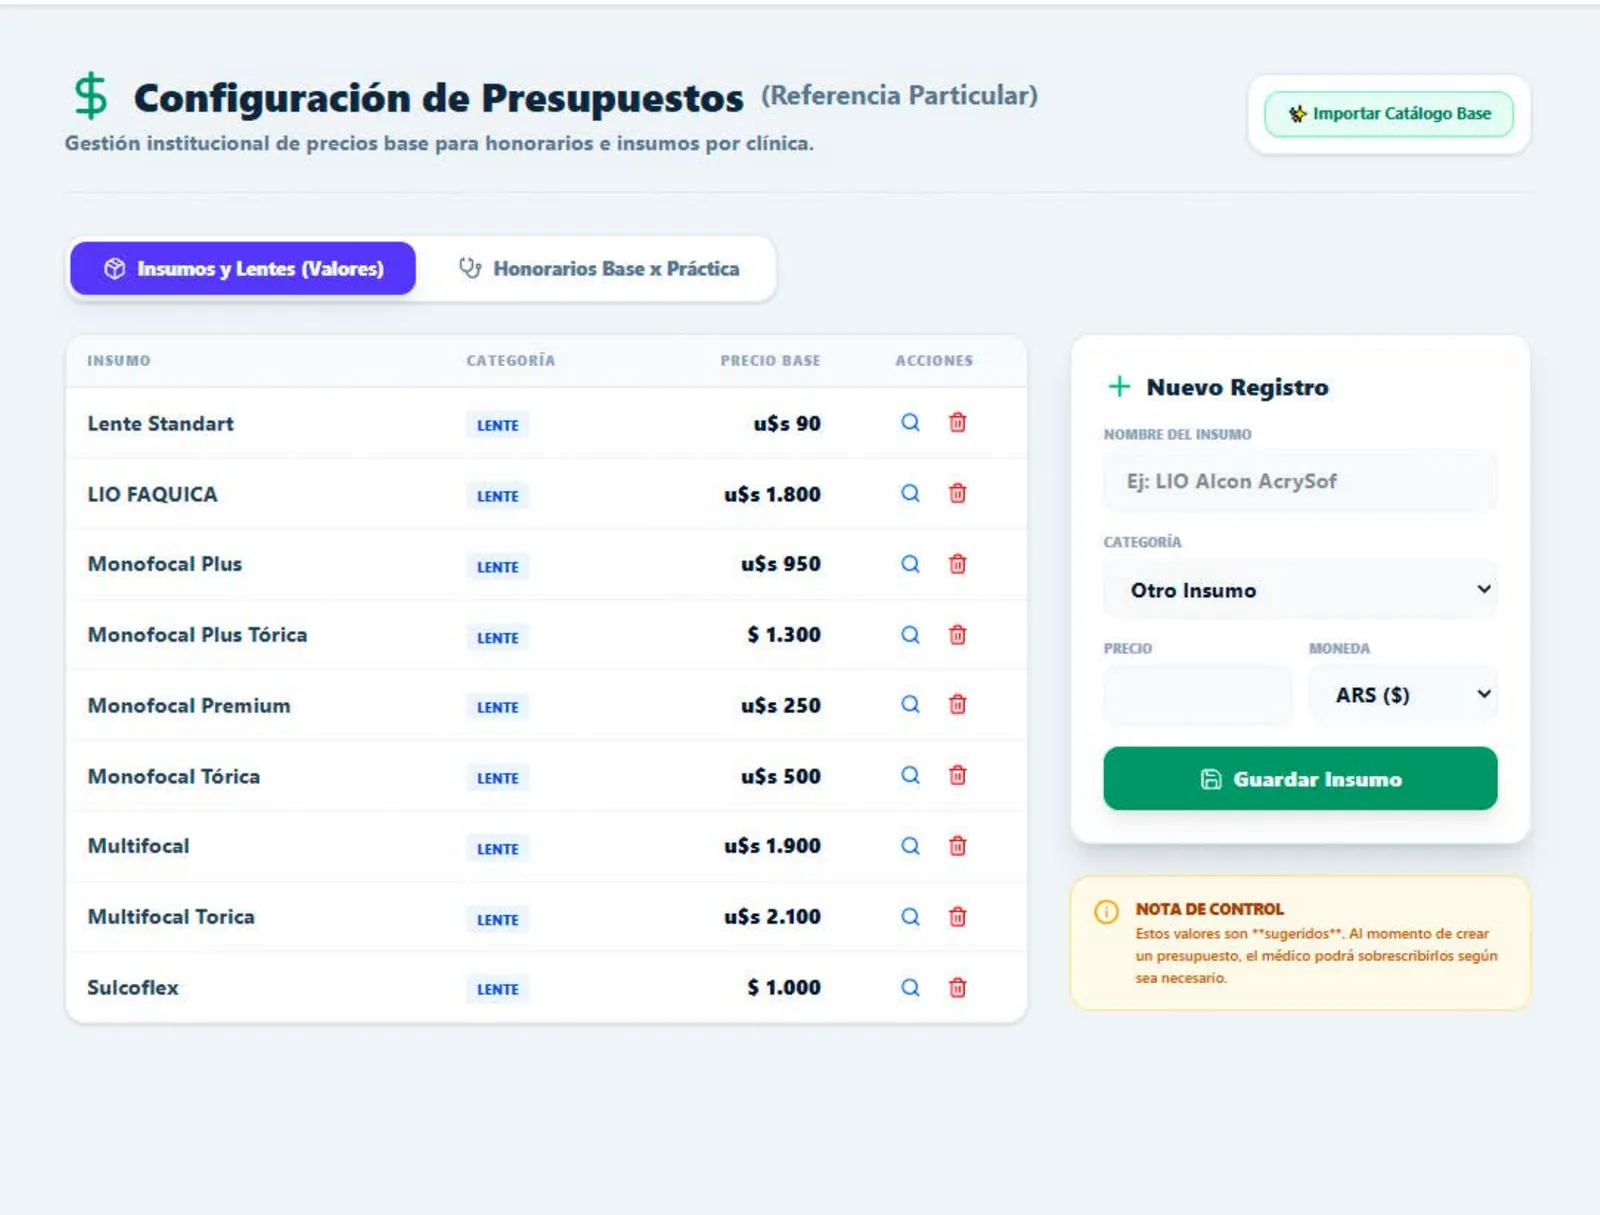
Task: Click the Multifocal Torica name
Action: click(x=171, y=917)
